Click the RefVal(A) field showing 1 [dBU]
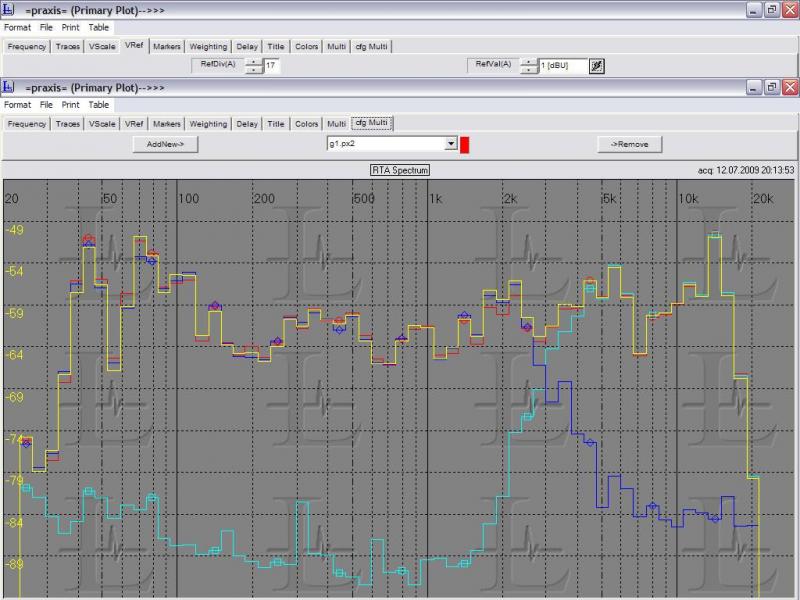Image resolution: width=800 pixels, height=600 pixels. [x=563, y=66]
